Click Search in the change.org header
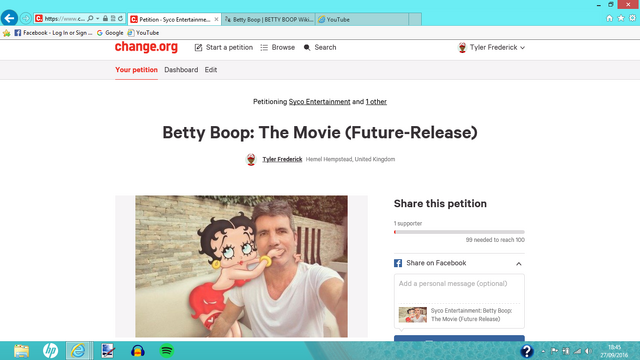This screenshot has height=360, width=640. 320,47
